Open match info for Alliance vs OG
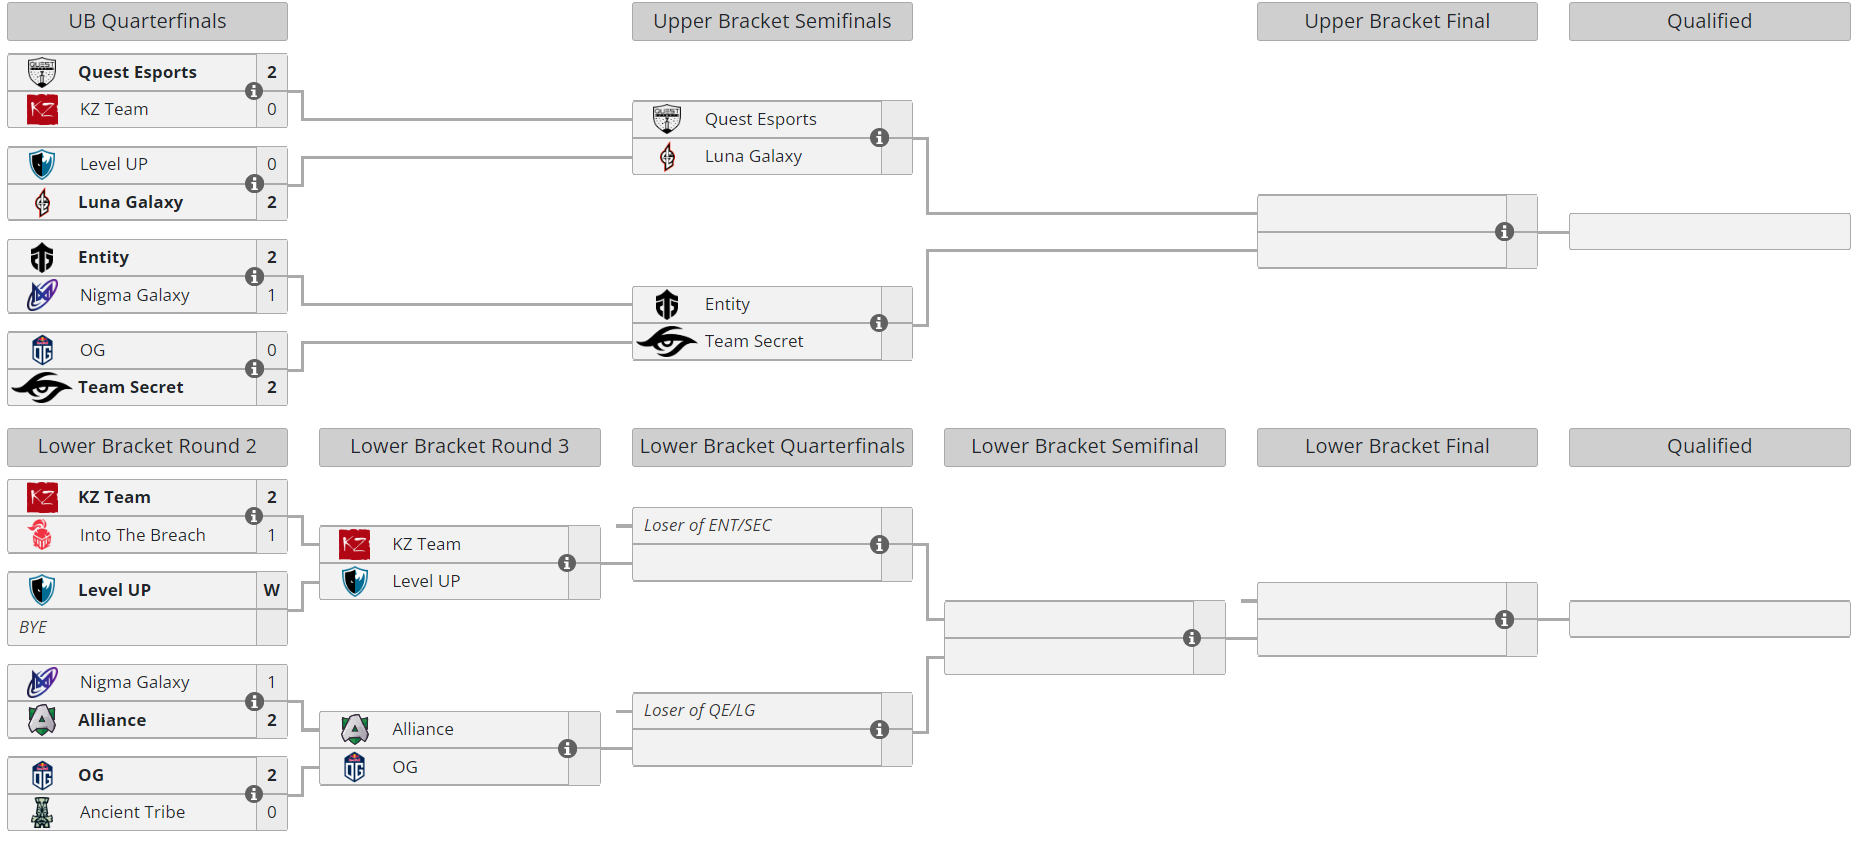Image resolution: width=1861 pixels, height=850 pixels. [567, 749]
